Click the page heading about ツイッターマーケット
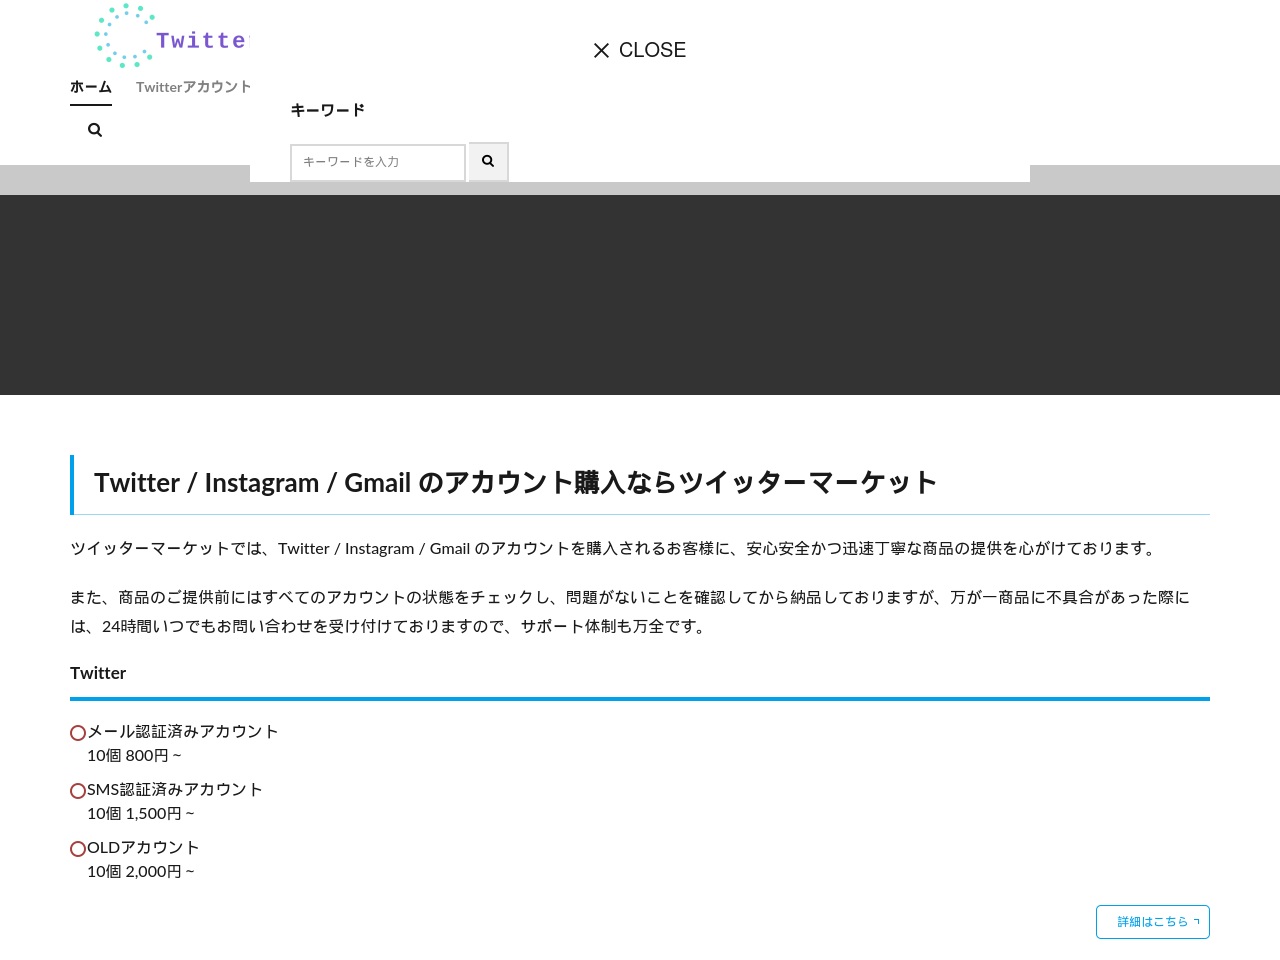Image resolution: width=1280 pixels, height=960 pixels. [515, 483]
